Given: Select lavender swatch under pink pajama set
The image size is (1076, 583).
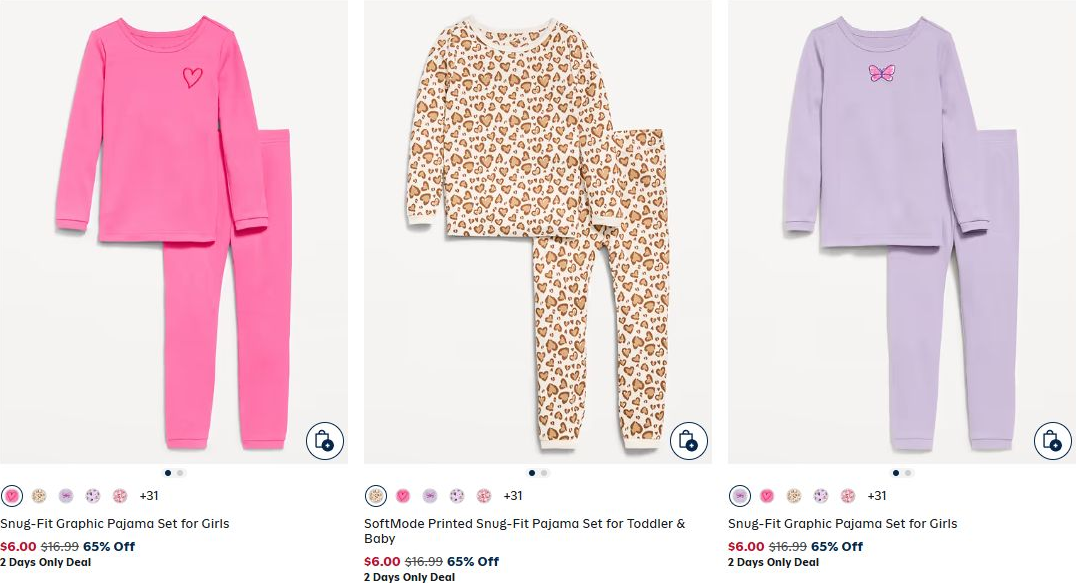Looking at the screenshot, I should [x=66, y=495].
